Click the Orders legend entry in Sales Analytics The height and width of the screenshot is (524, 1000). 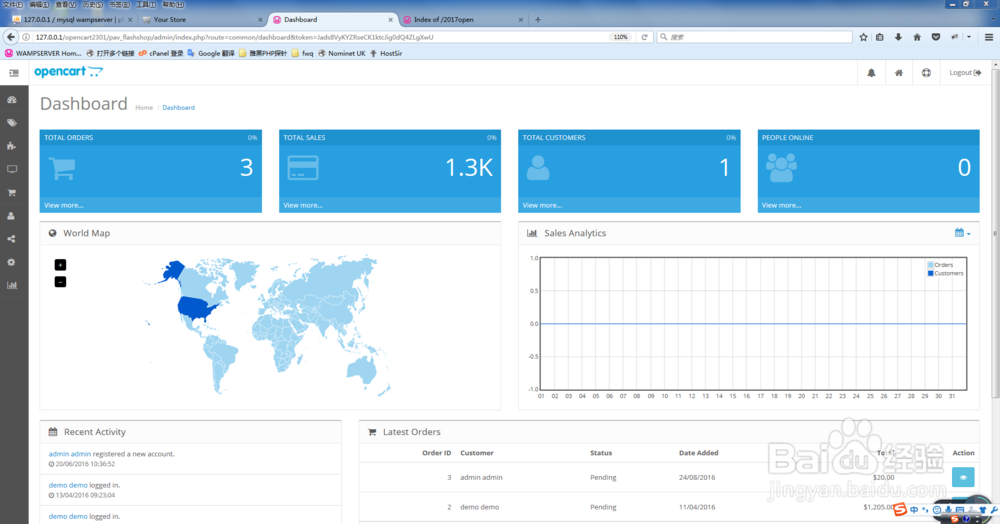[x=940, y=265]
